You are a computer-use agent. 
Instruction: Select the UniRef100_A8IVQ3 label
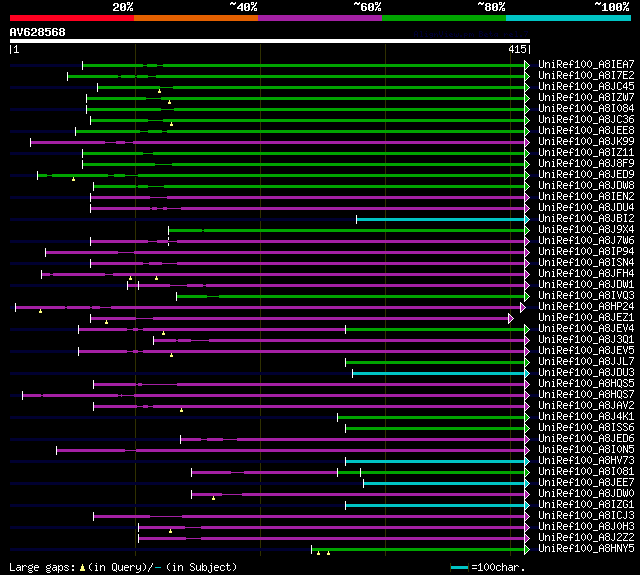click(586, 296)
